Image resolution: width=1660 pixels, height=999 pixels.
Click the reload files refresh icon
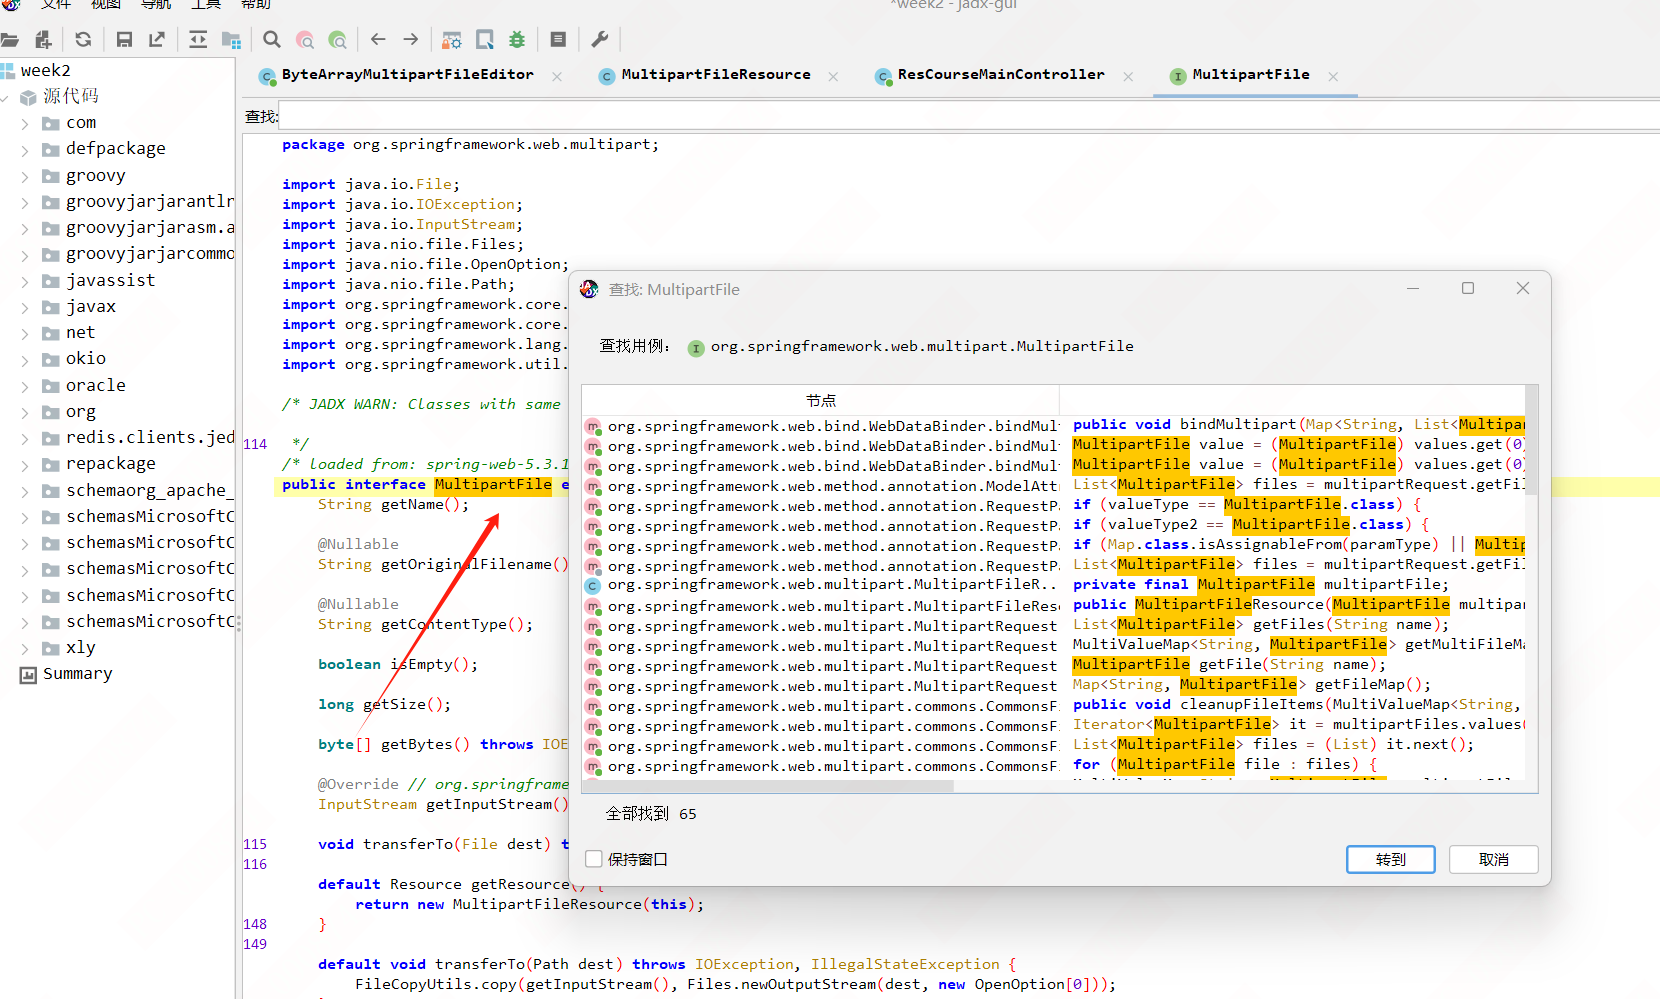(83, 40)
